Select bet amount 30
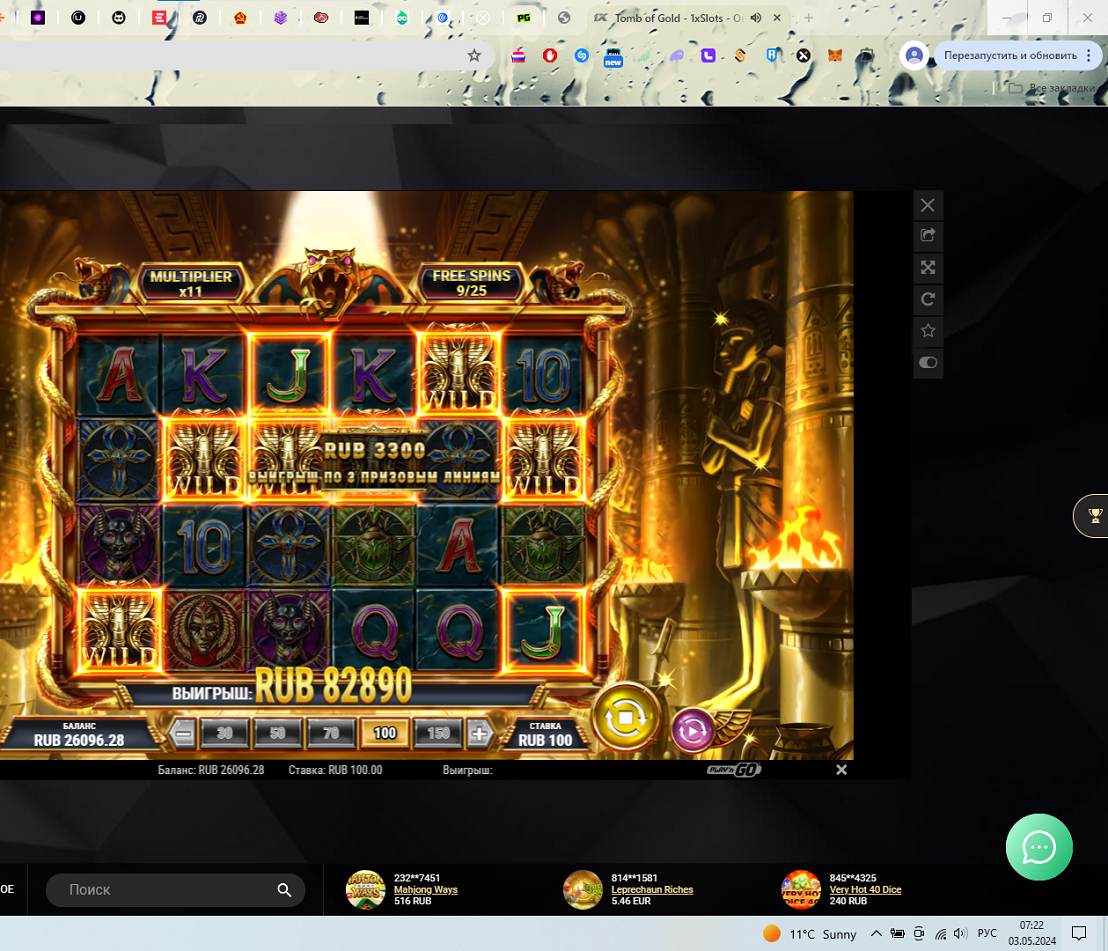This screenshot has width=1108, height=951. pyautogui.click(x=225, y=733)
